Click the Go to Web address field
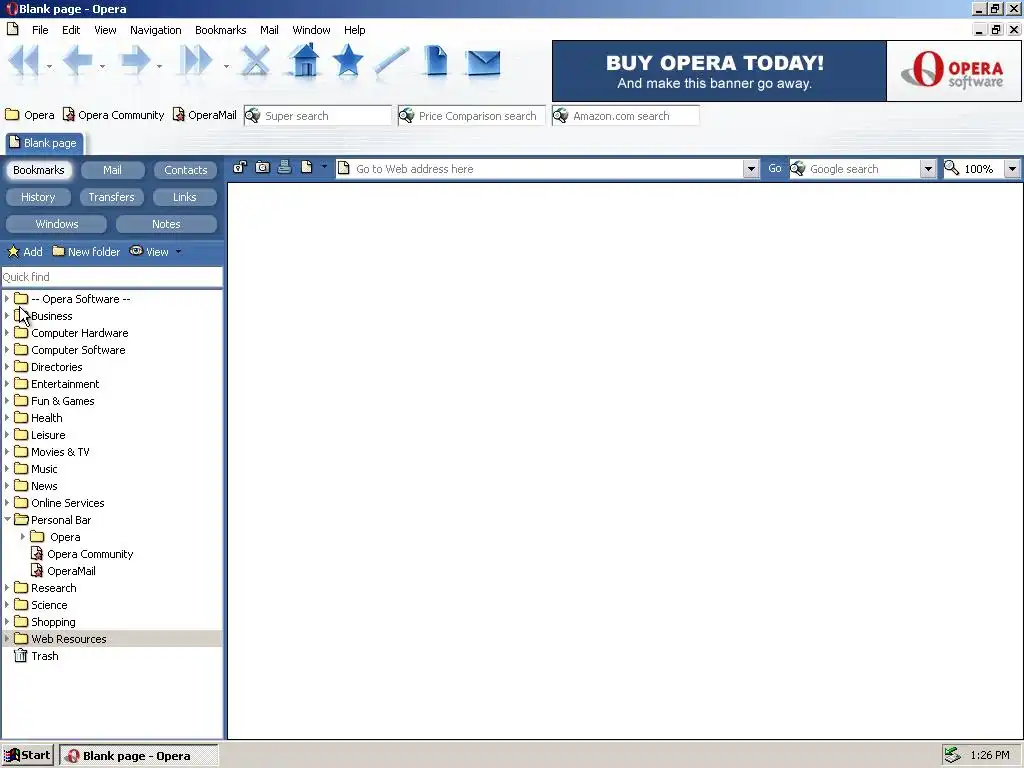This screenshot has width=1024, height=768. 540,169
